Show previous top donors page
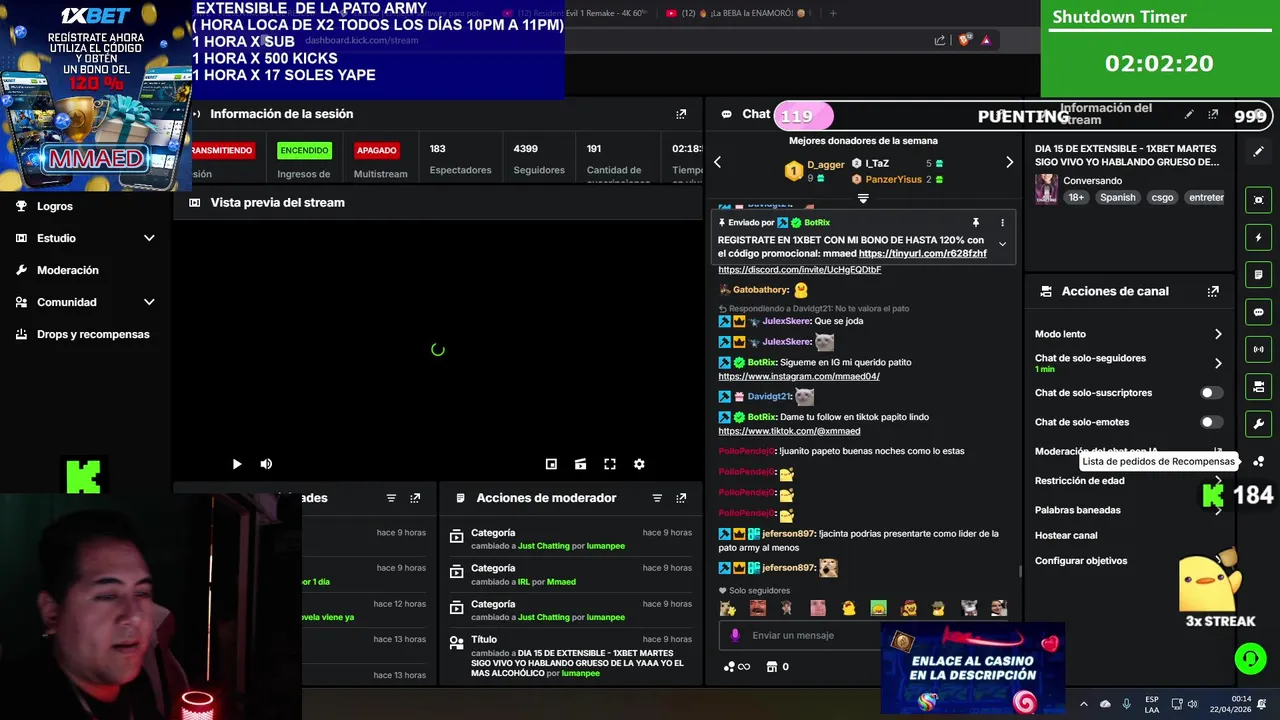 tap(717, 162)
